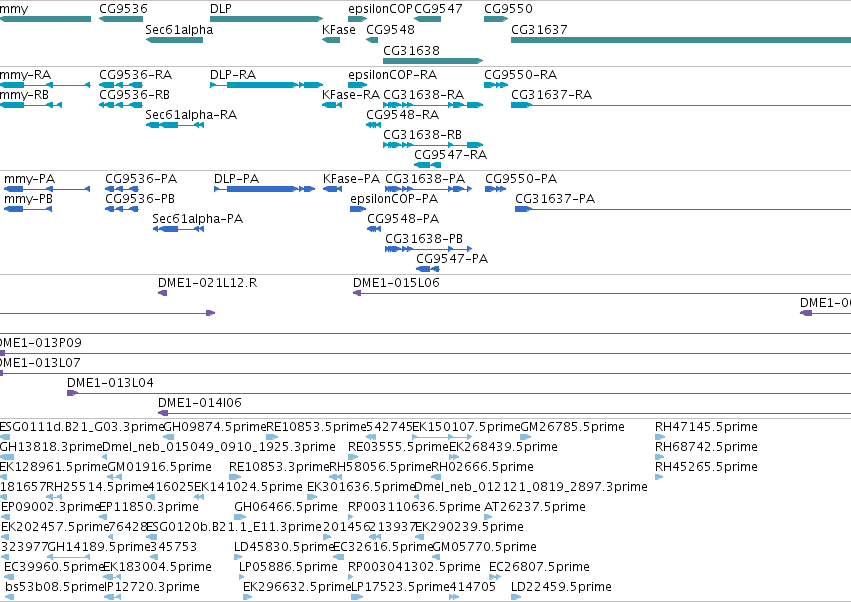Viewport: 851px width, 602px height.
Task: Select the DLP-PA protein
Action: 264,189
